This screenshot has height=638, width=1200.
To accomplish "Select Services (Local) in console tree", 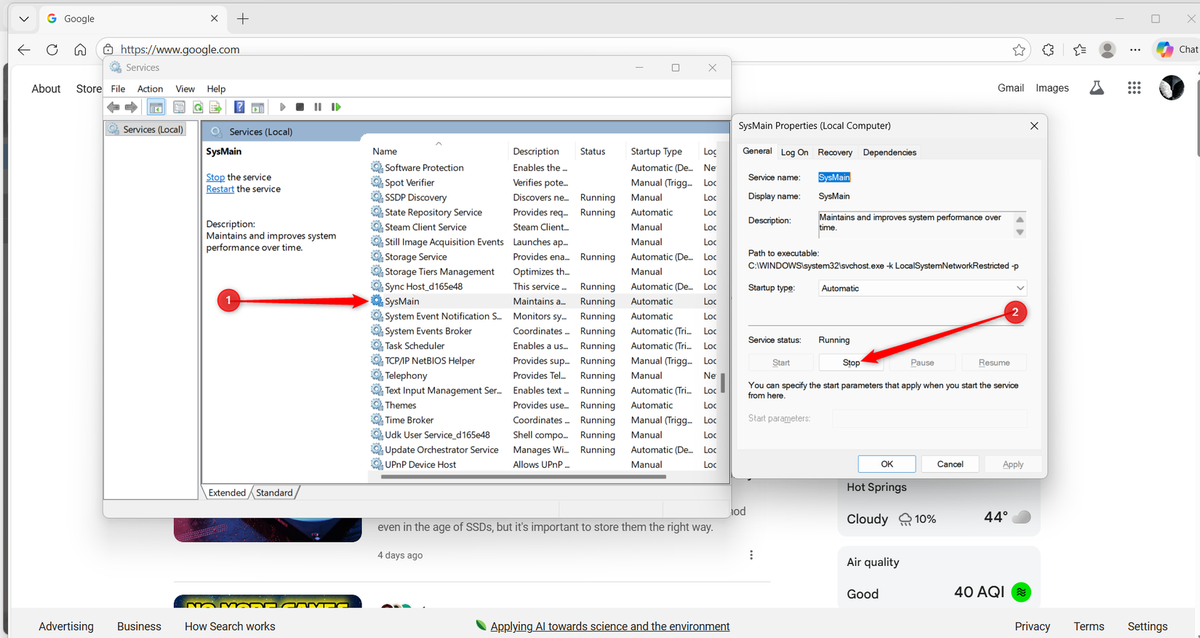I will (148, 129).
